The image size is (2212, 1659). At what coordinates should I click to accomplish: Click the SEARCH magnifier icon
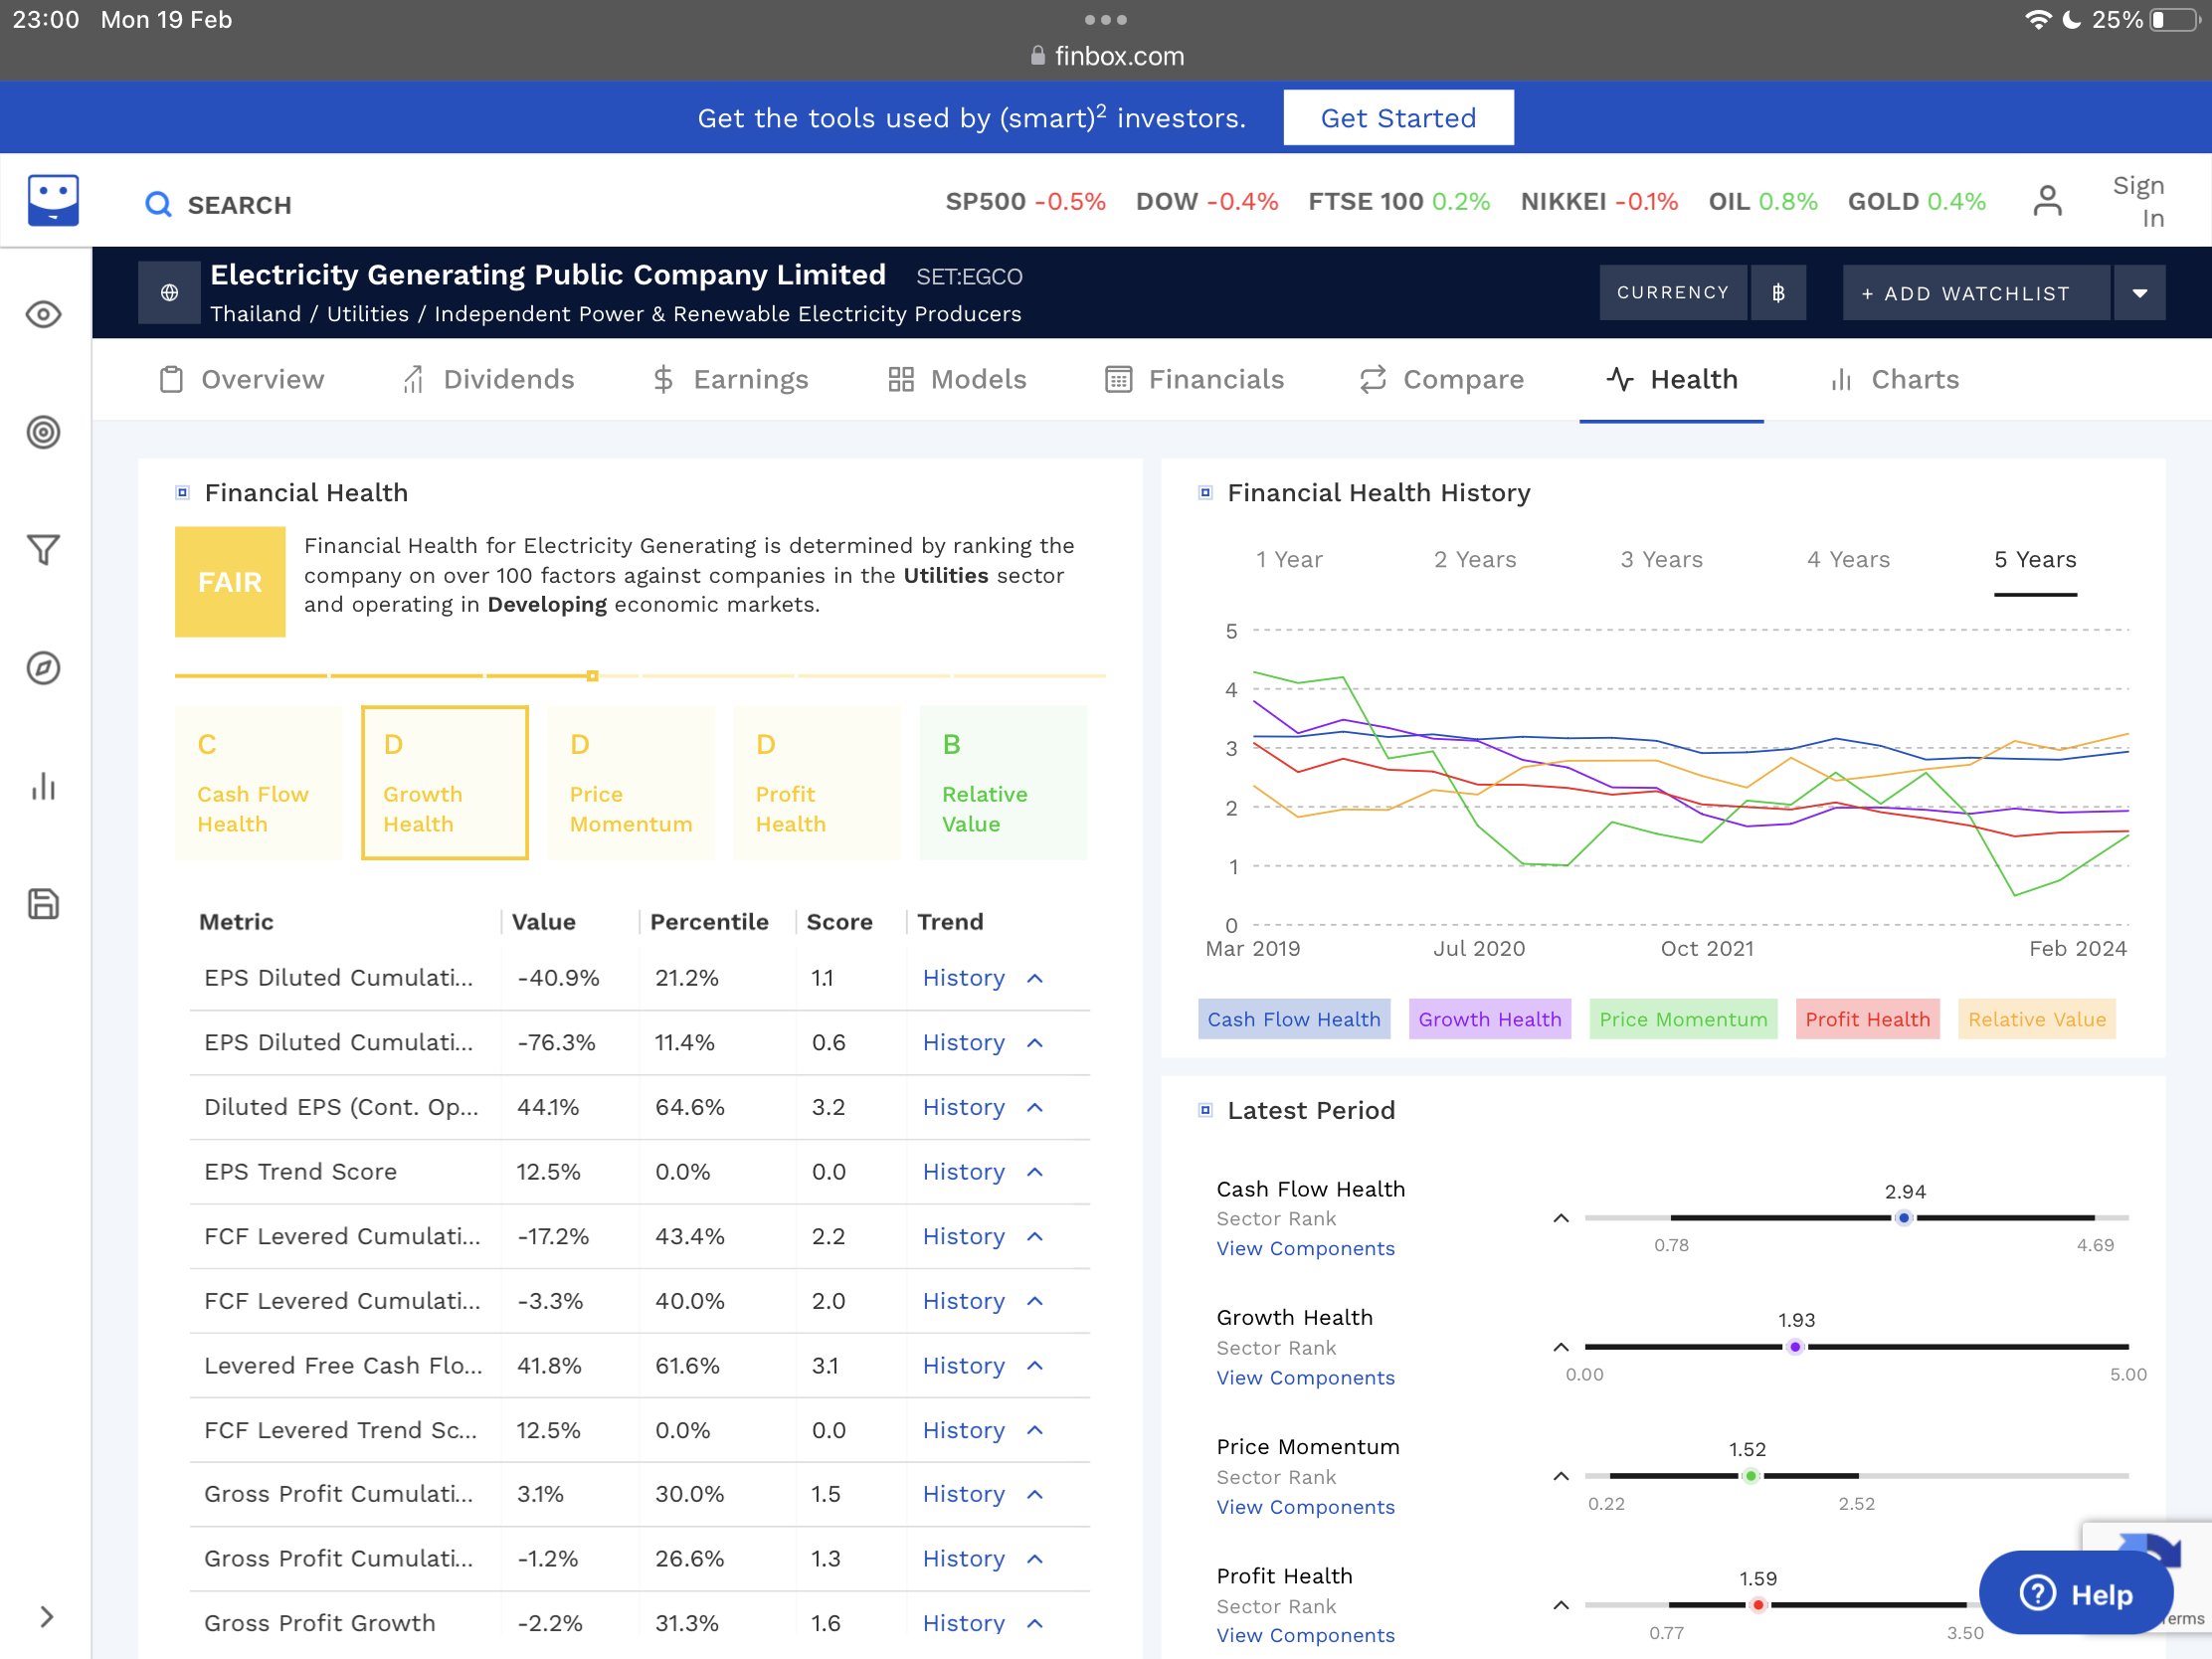(158, 204)
